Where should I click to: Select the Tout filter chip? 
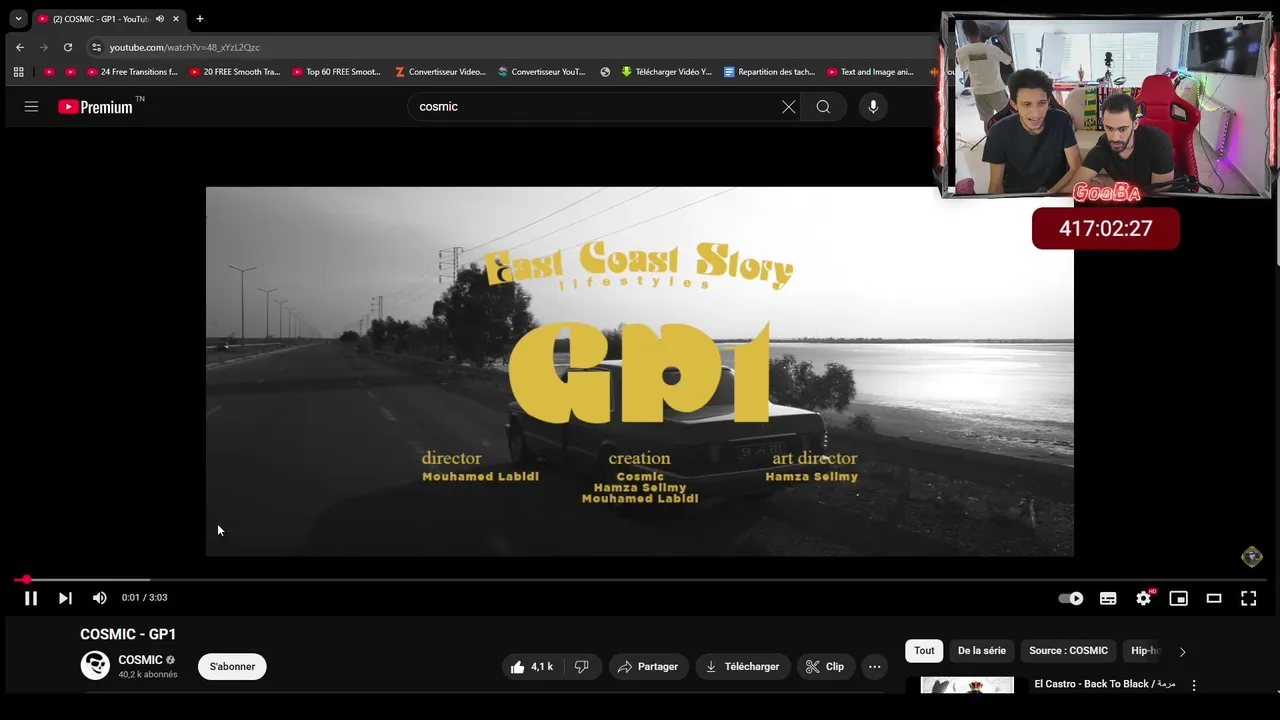pos(924,651)
